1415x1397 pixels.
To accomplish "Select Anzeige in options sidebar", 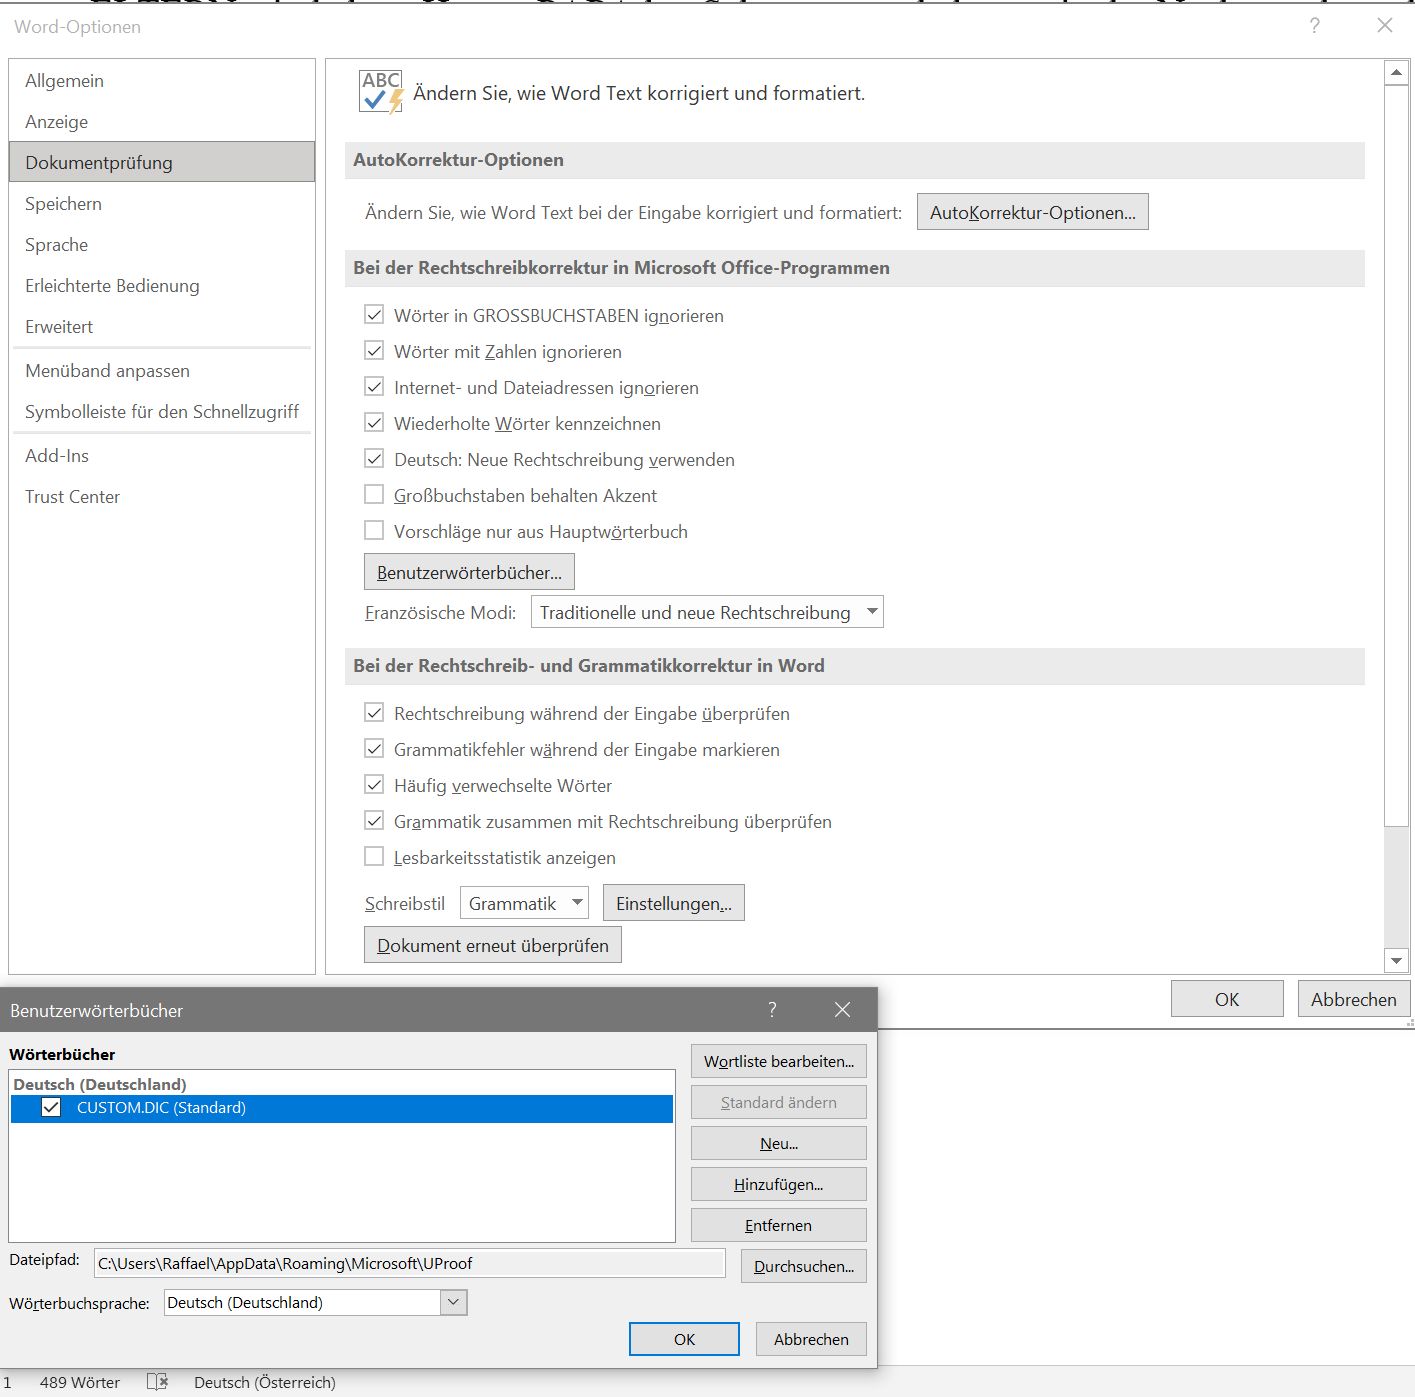I will tap(162, 122).
